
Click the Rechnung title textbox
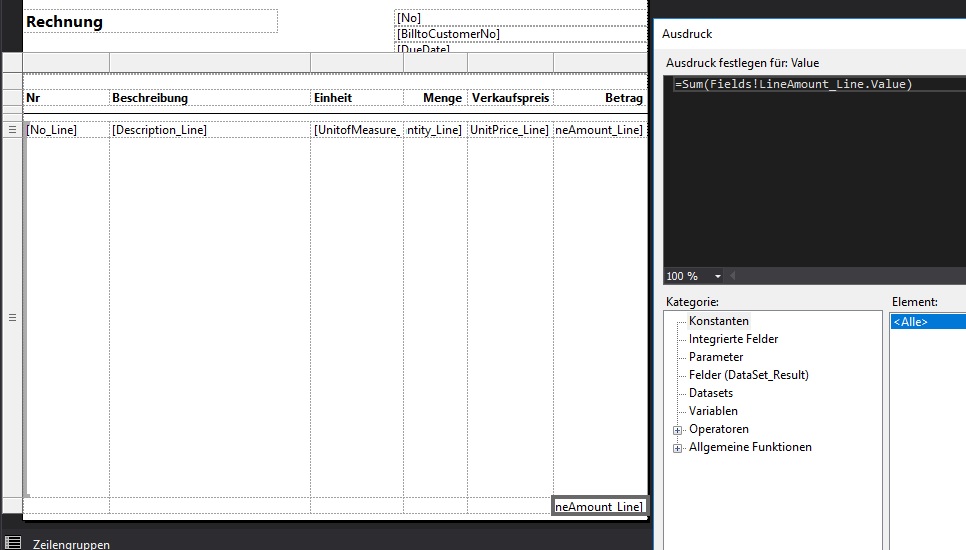[x=151, y=22]
